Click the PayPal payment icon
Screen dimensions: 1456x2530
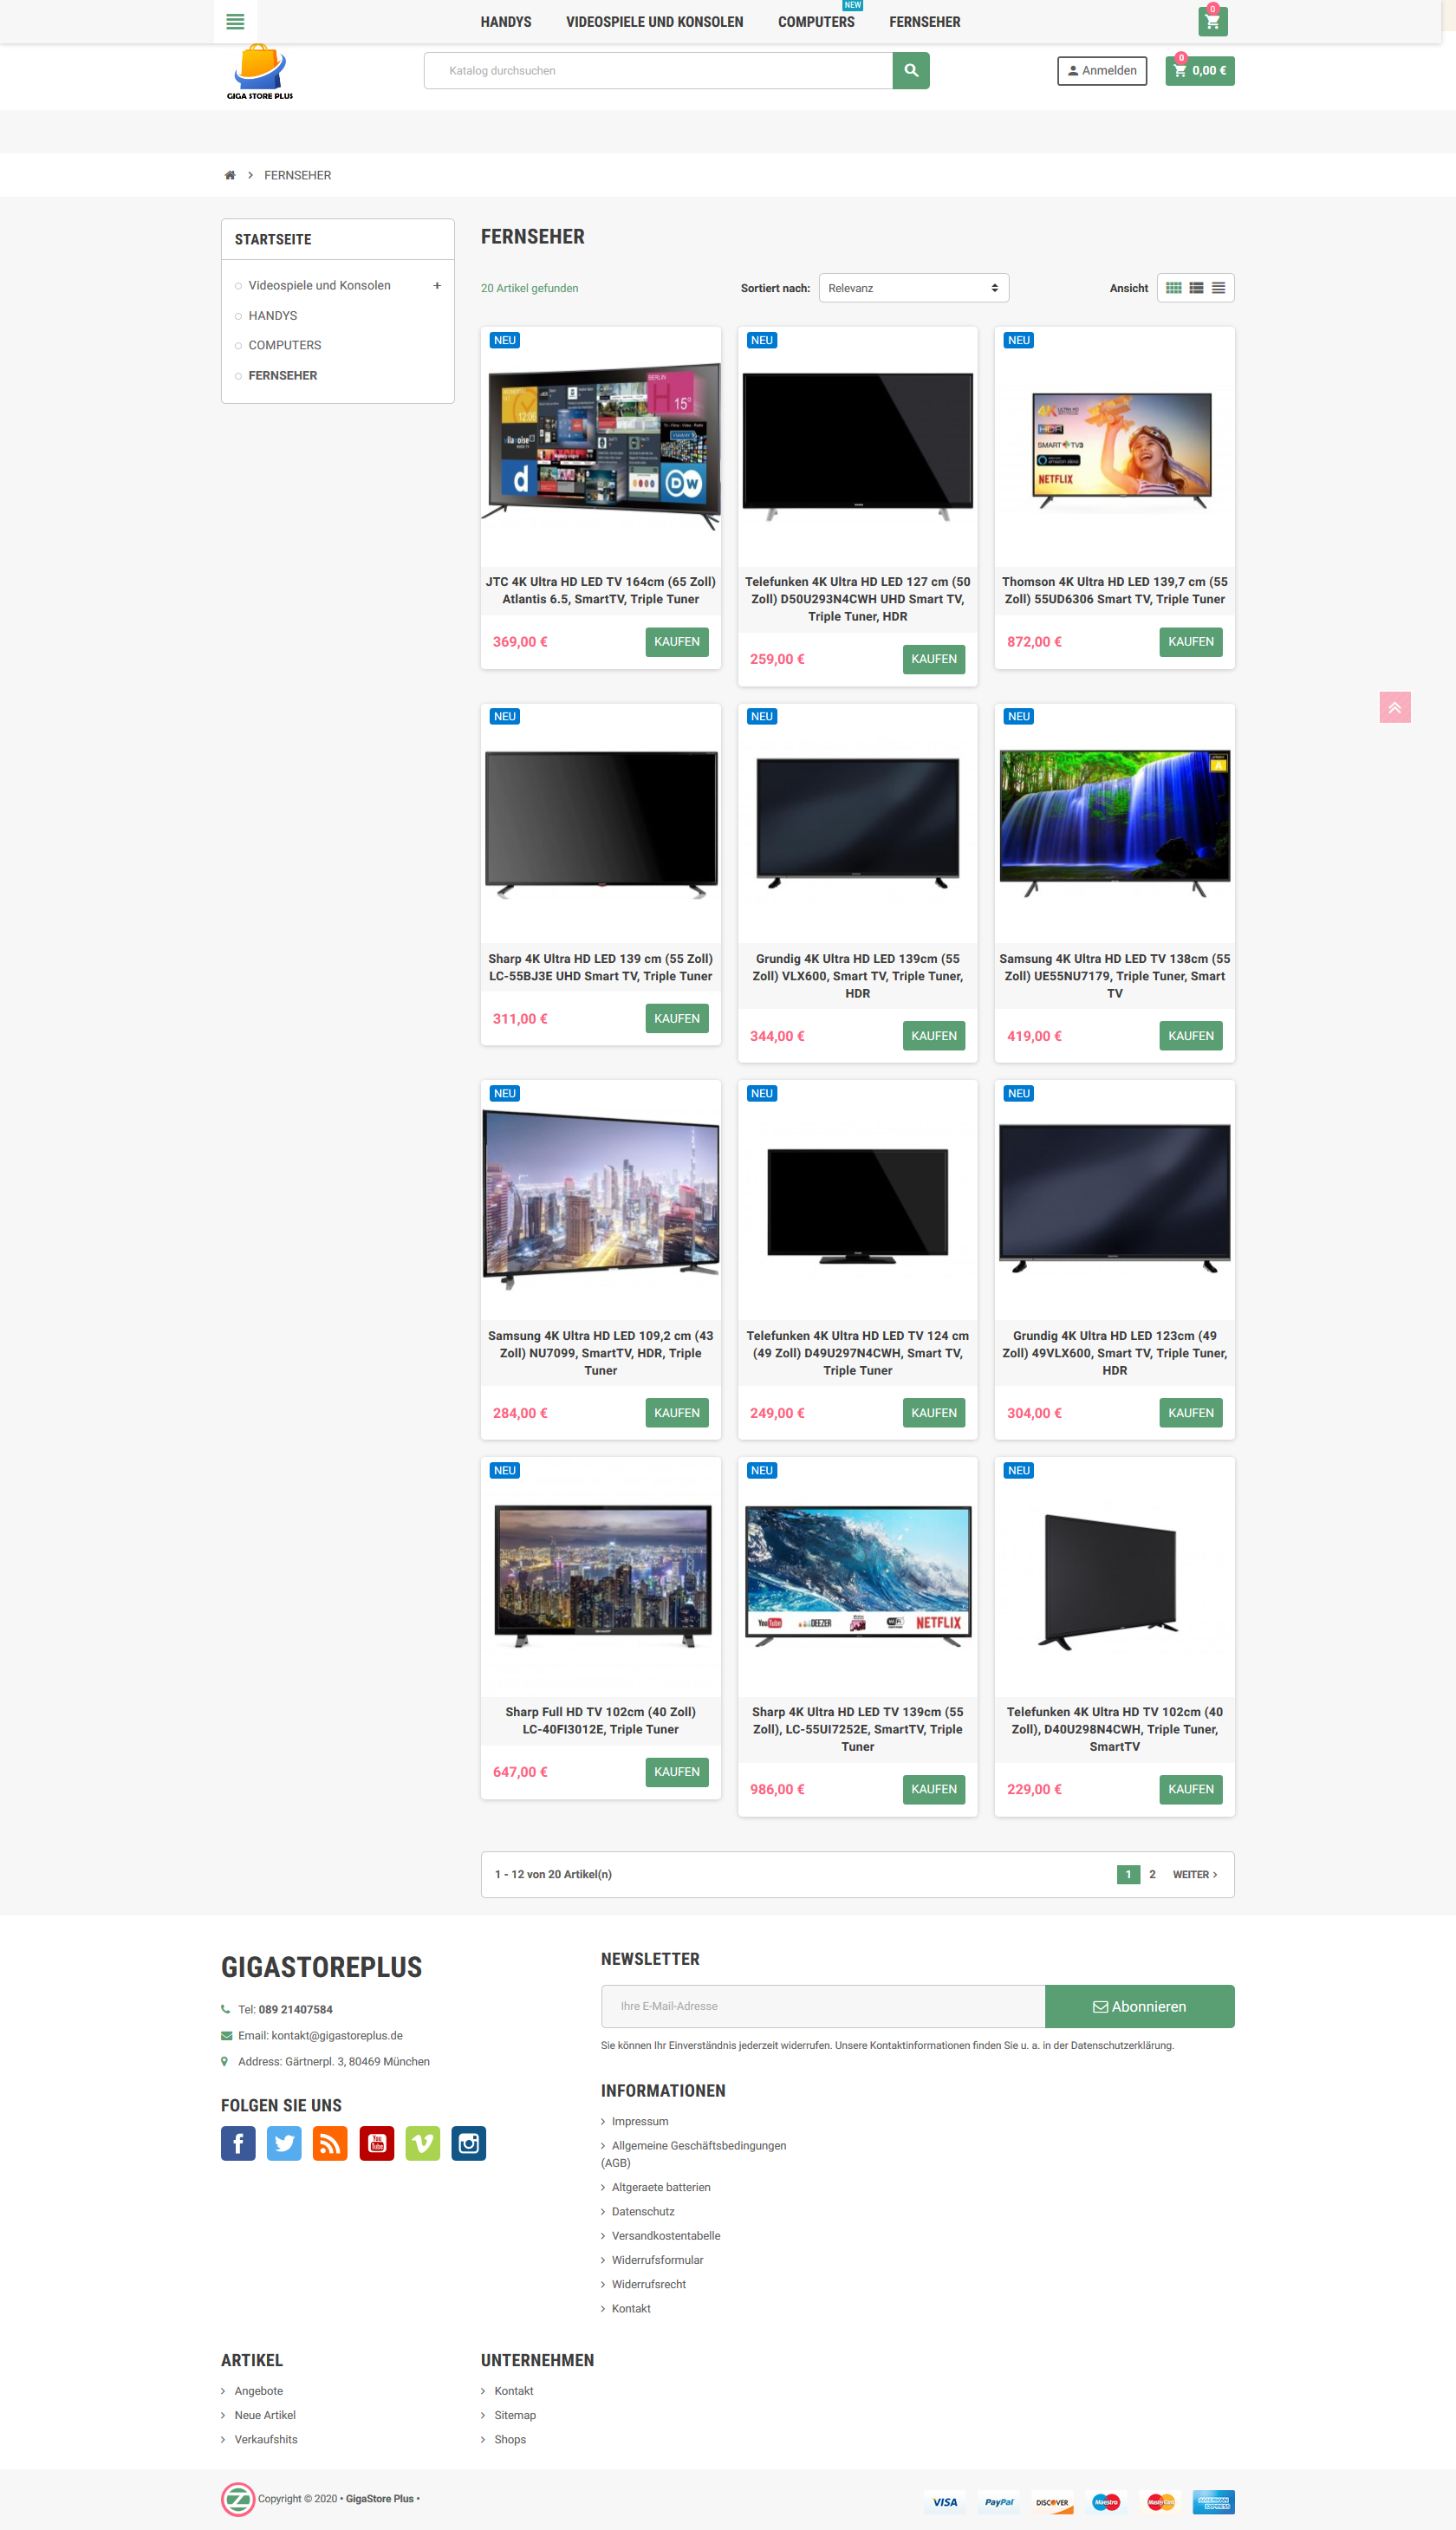(999, 2501)
